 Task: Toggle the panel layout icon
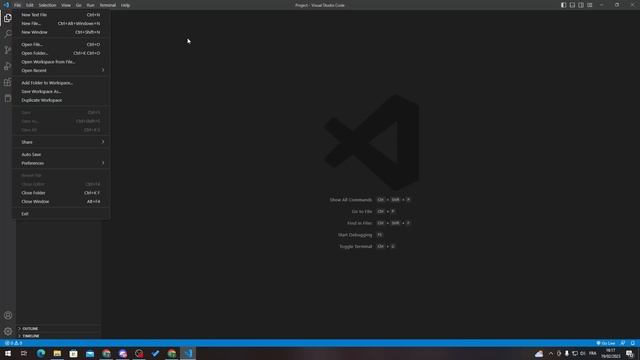(x=572, y=5)
